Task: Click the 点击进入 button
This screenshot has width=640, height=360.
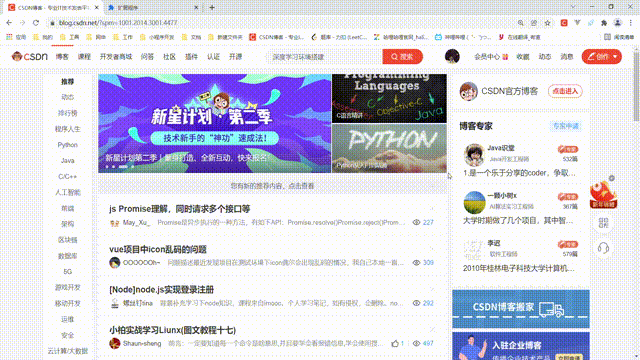Action: 565,91
